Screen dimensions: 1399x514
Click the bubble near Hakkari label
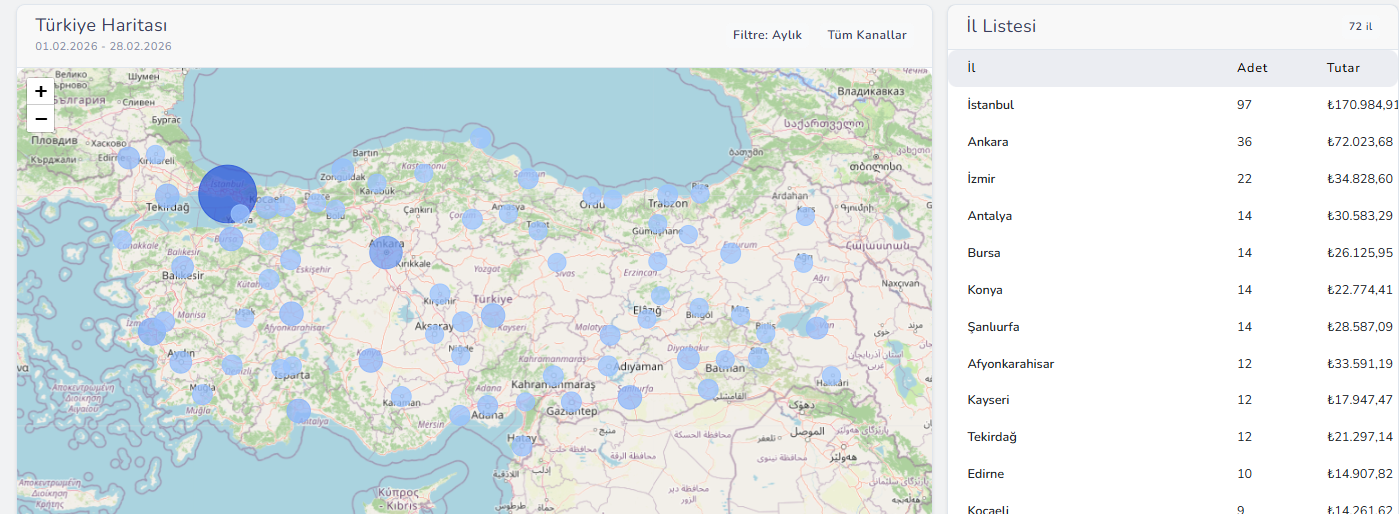coord(831,377)
